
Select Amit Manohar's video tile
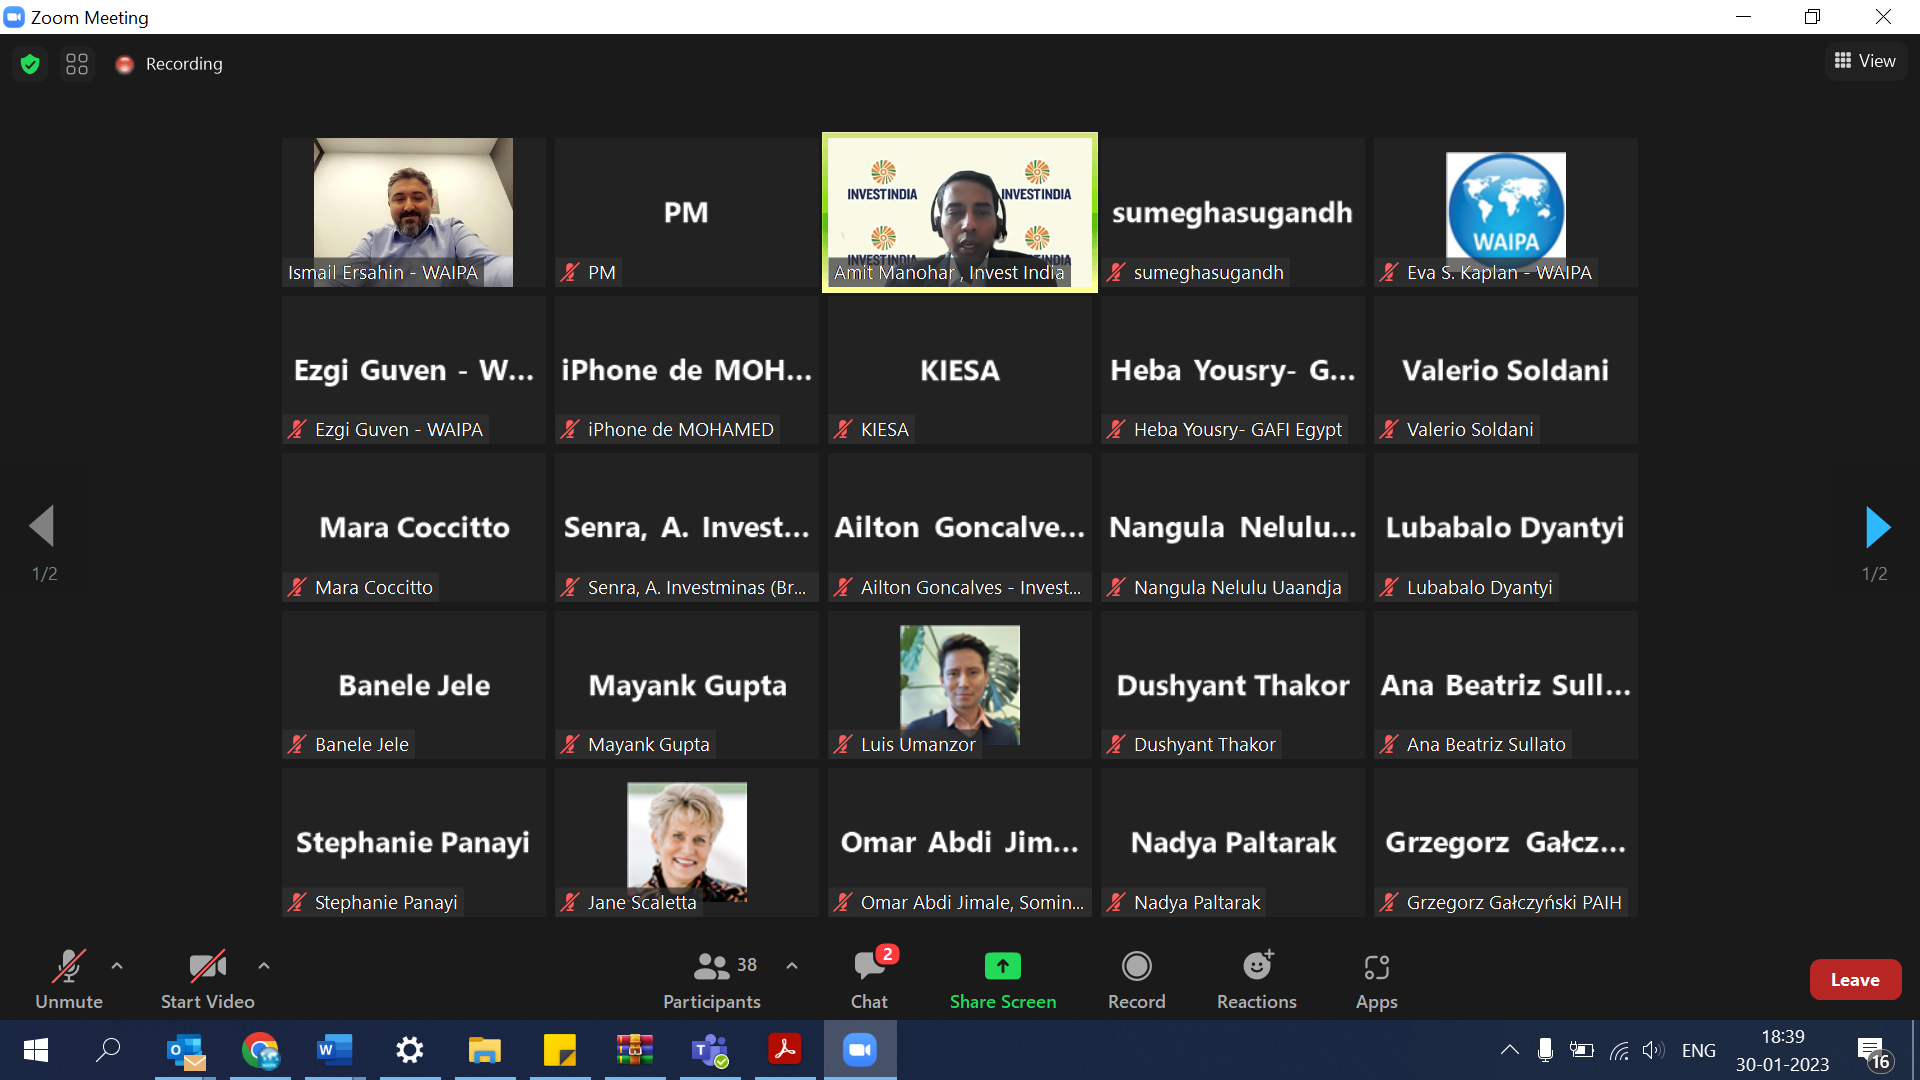(x=959, y=212)
